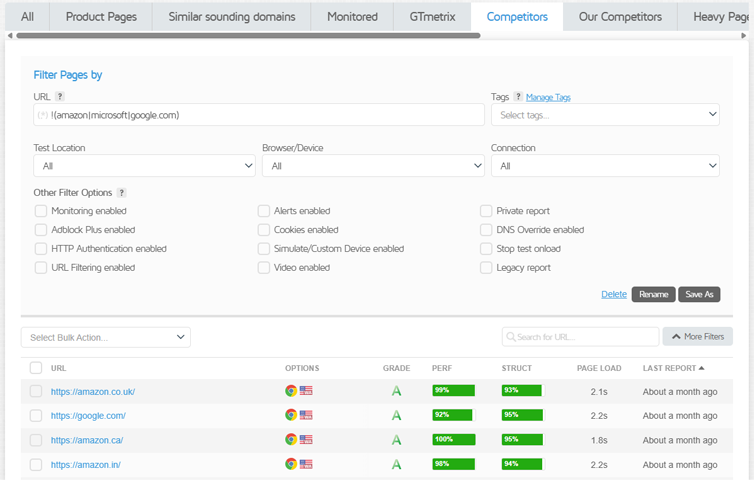Click the grade A icon for amazon.ca

(396, 440)
